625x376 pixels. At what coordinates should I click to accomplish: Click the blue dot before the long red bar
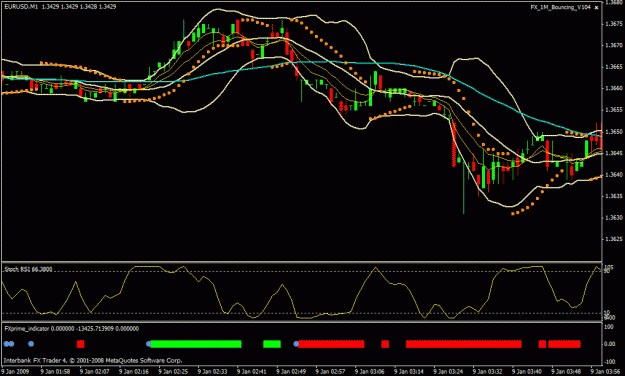click(296, 344)
